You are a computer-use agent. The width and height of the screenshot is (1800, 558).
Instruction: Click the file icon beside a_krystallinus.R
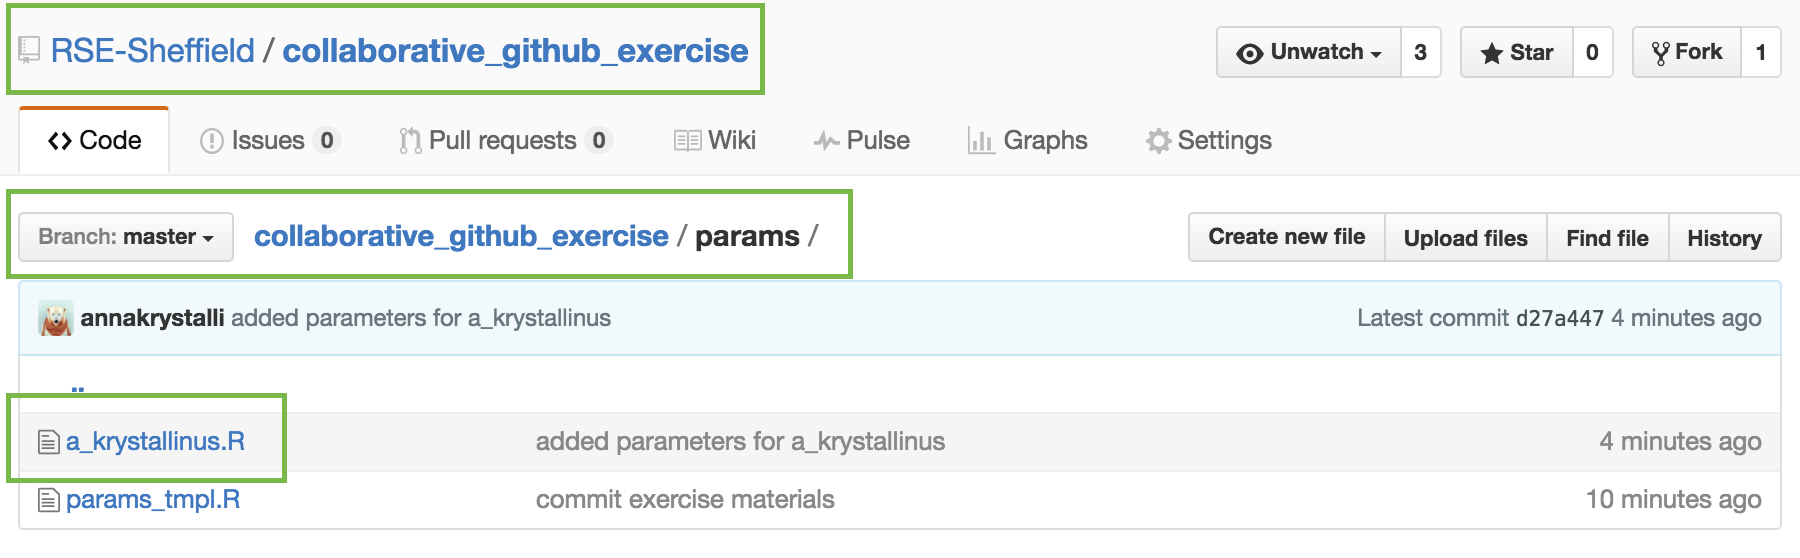pos(49,441)
